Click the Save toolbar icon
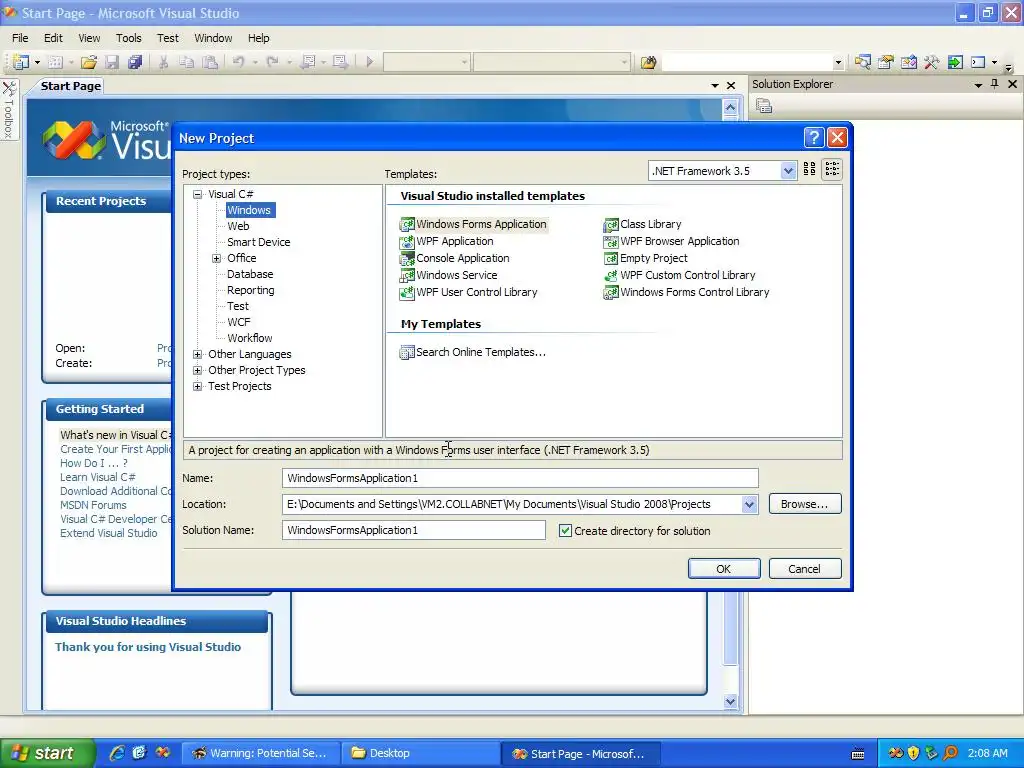Viewport: 1024px width, 768px height. tap(112, 62)
